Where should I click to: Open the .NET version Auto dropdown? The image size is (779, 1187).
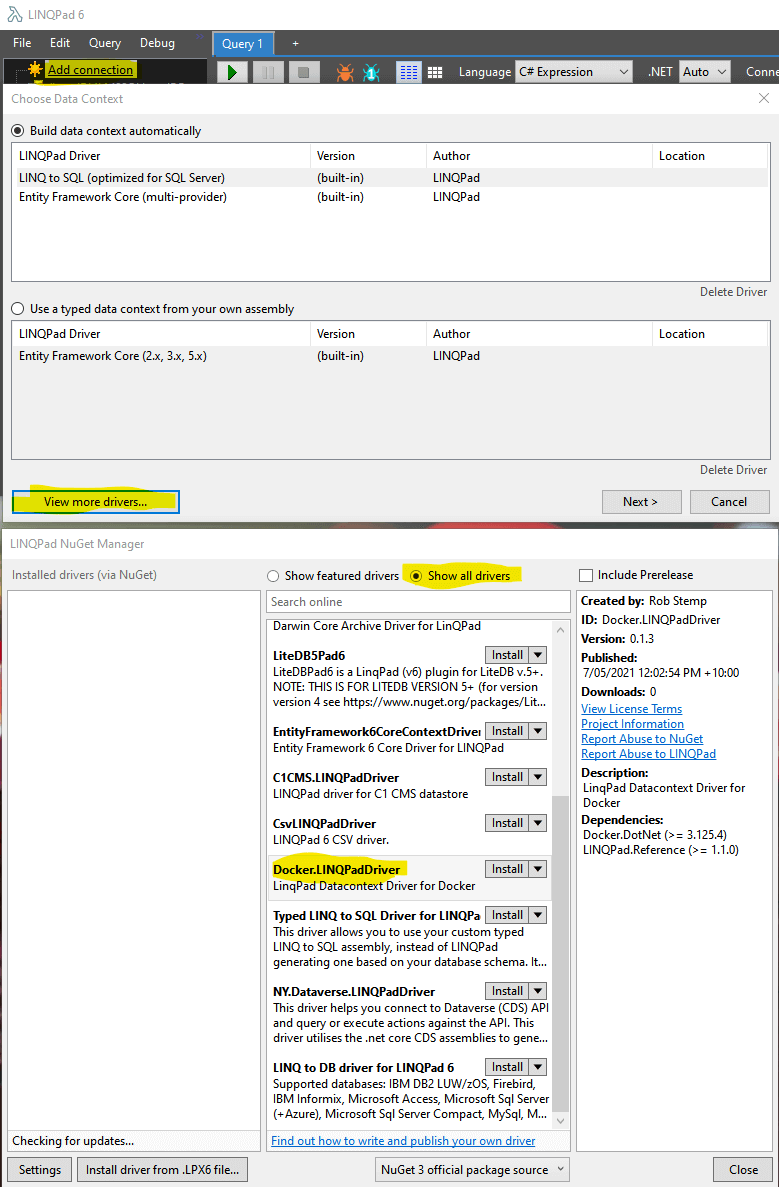click(704, 72)
